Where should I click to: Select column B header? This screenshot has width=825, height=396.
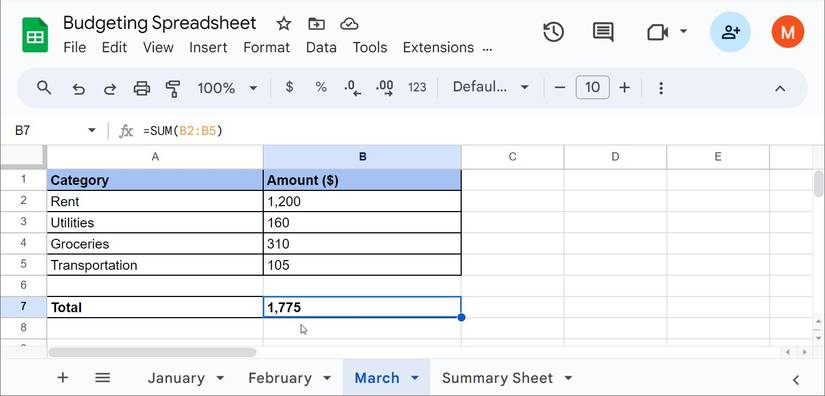[x=363, y=157]
